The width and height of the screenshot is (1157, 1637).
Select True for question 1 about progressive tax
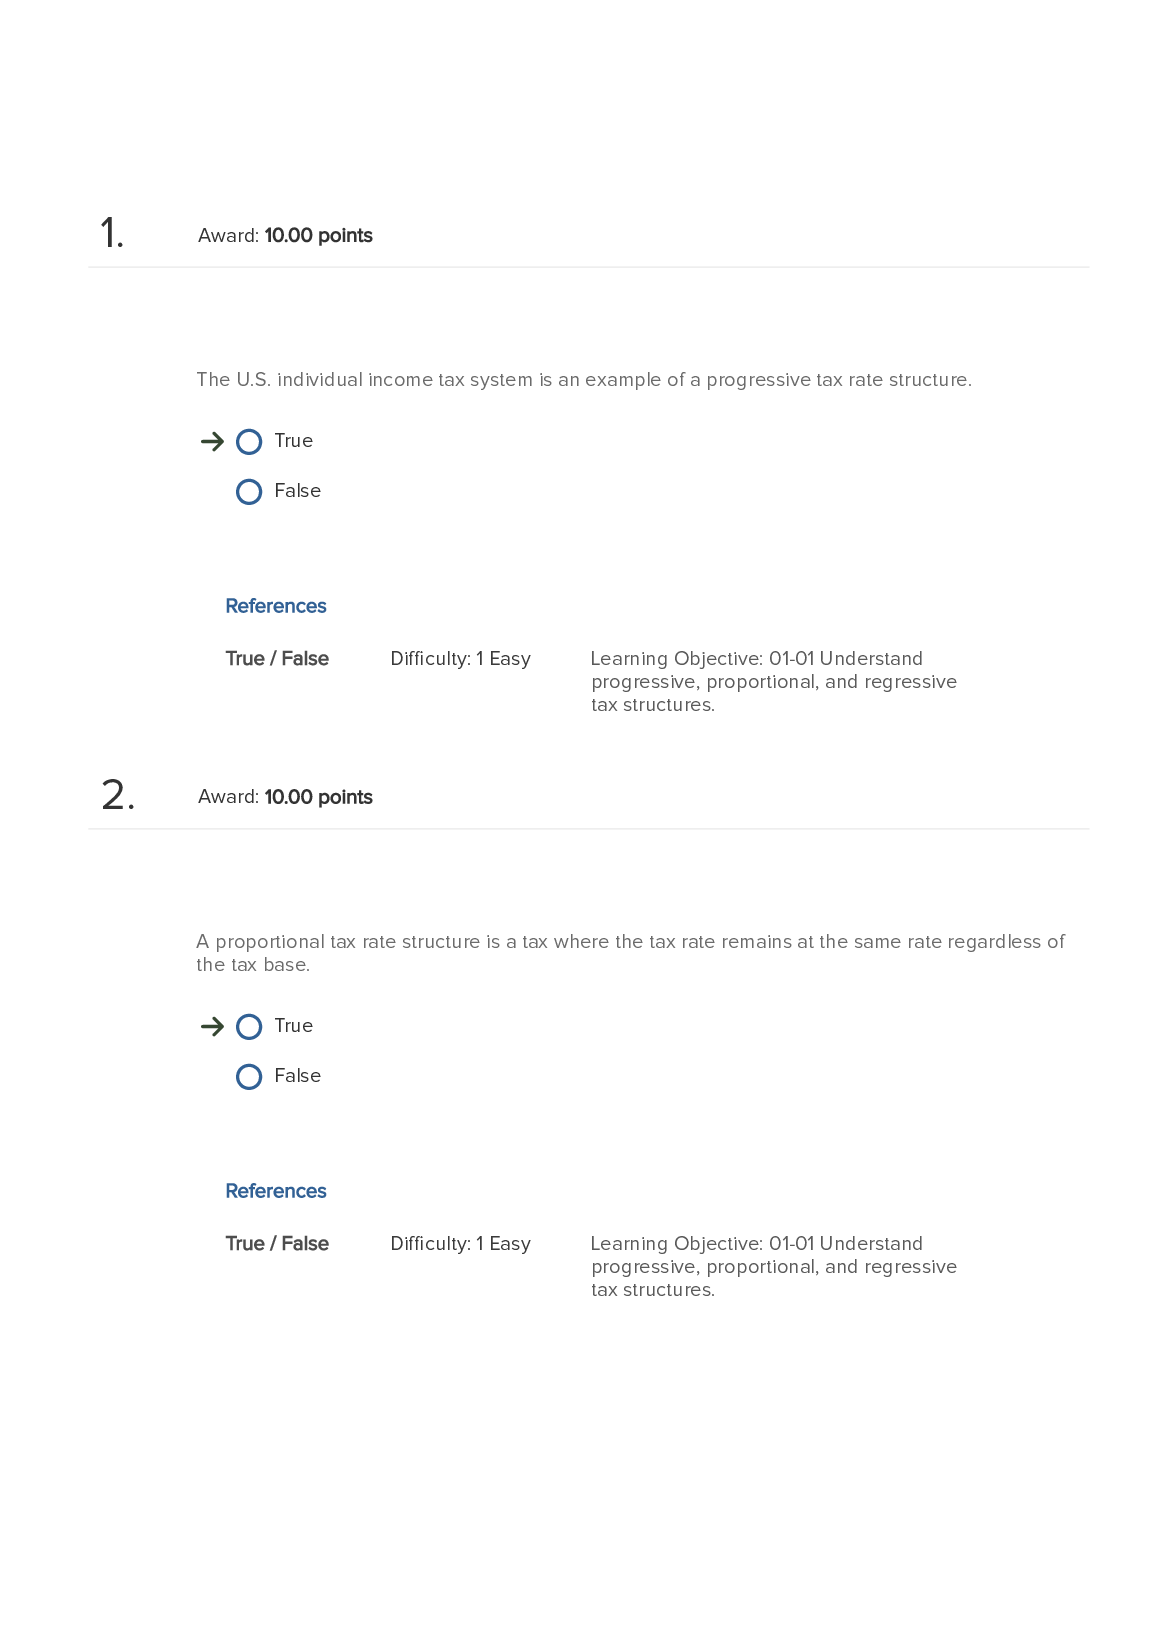[x=249, y=442]
